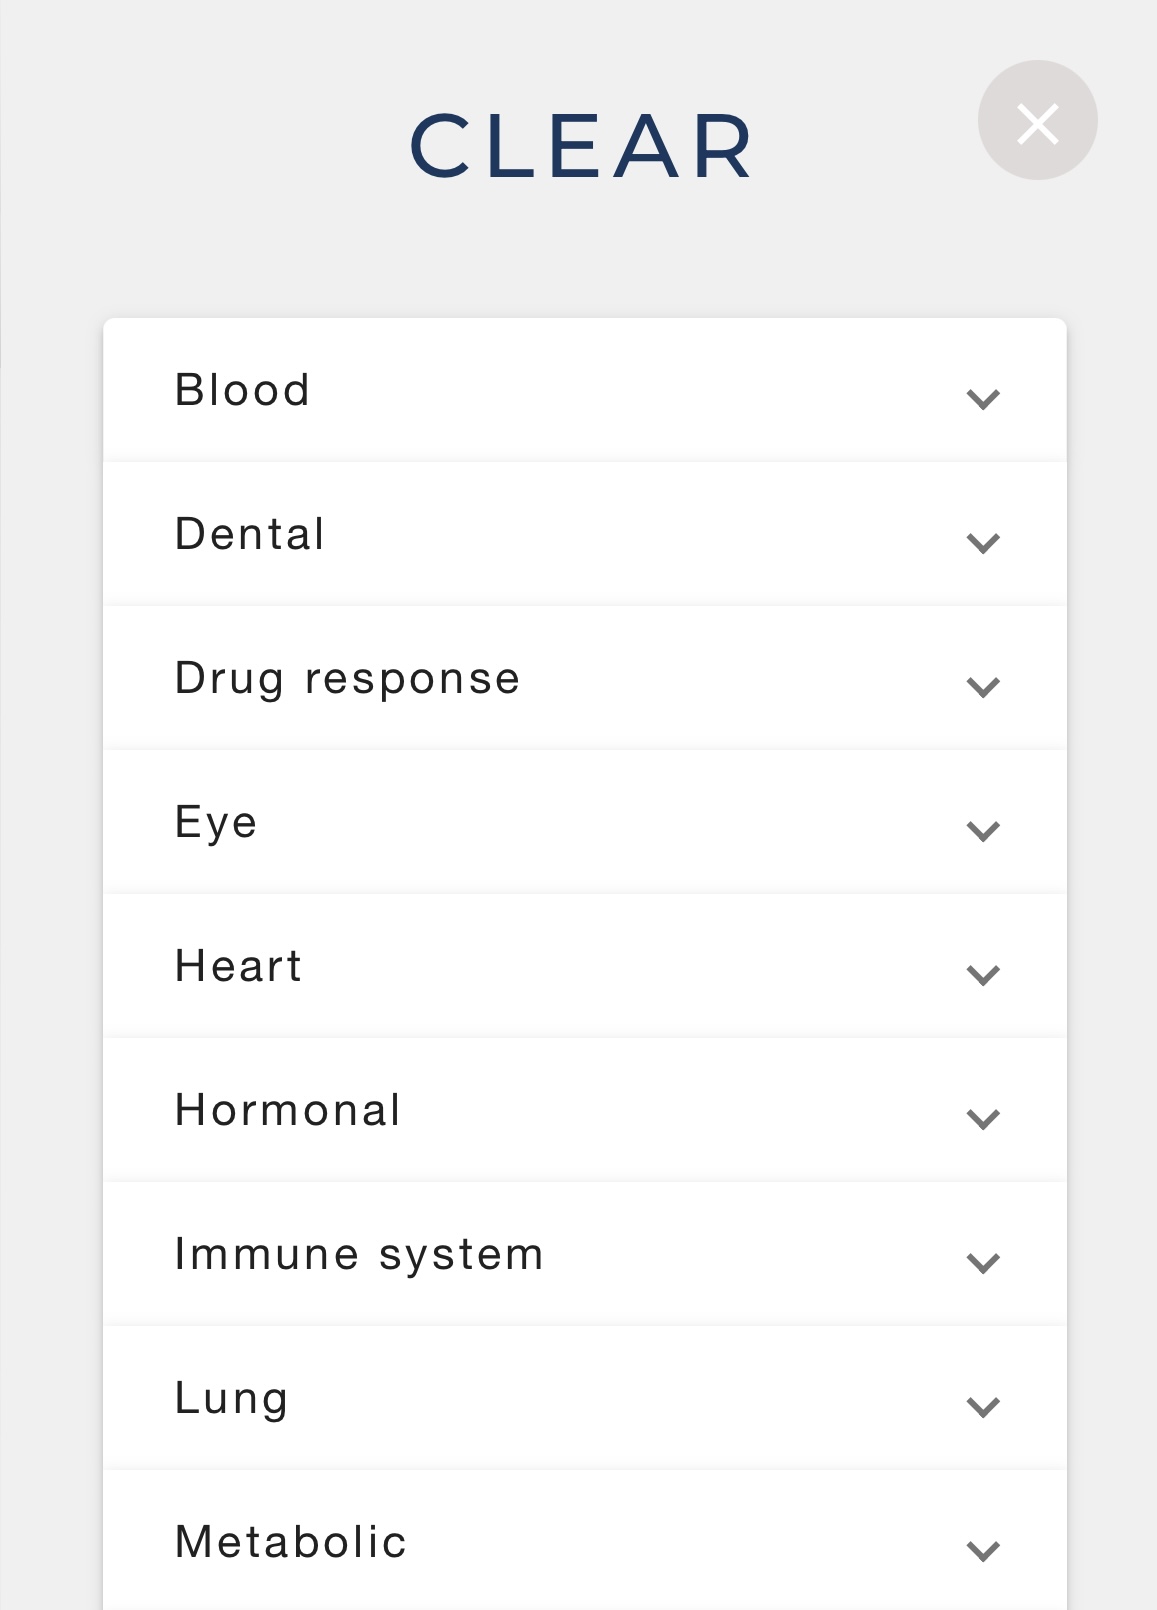The image size is (1157, 1610).
Task: Expand the Metabolic category chevron
Action: 983,1551
